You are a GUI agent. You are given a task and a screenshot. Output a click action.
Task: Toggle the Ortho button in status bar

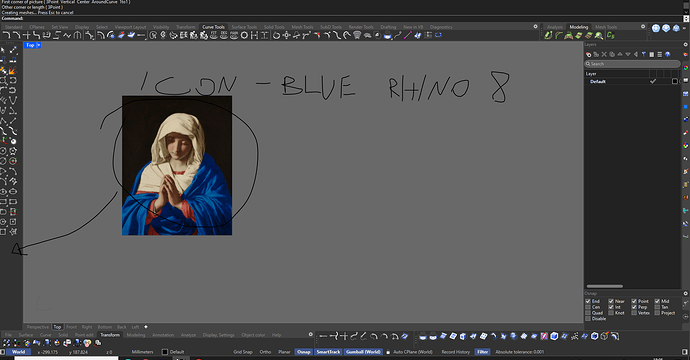265,352
